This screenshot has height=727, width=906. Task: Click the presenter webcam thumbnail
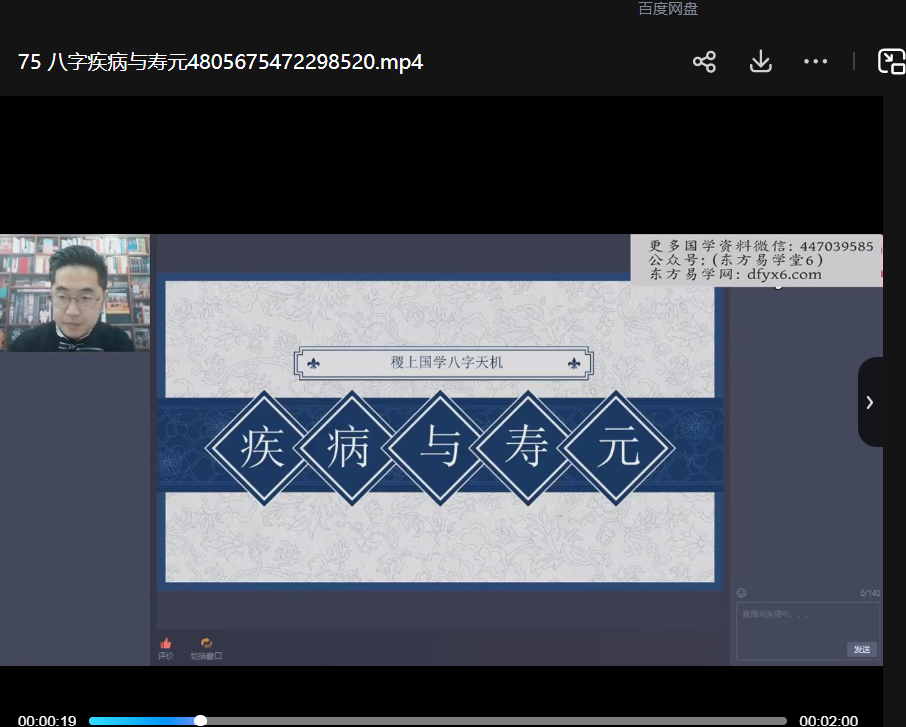coord(75,292)
